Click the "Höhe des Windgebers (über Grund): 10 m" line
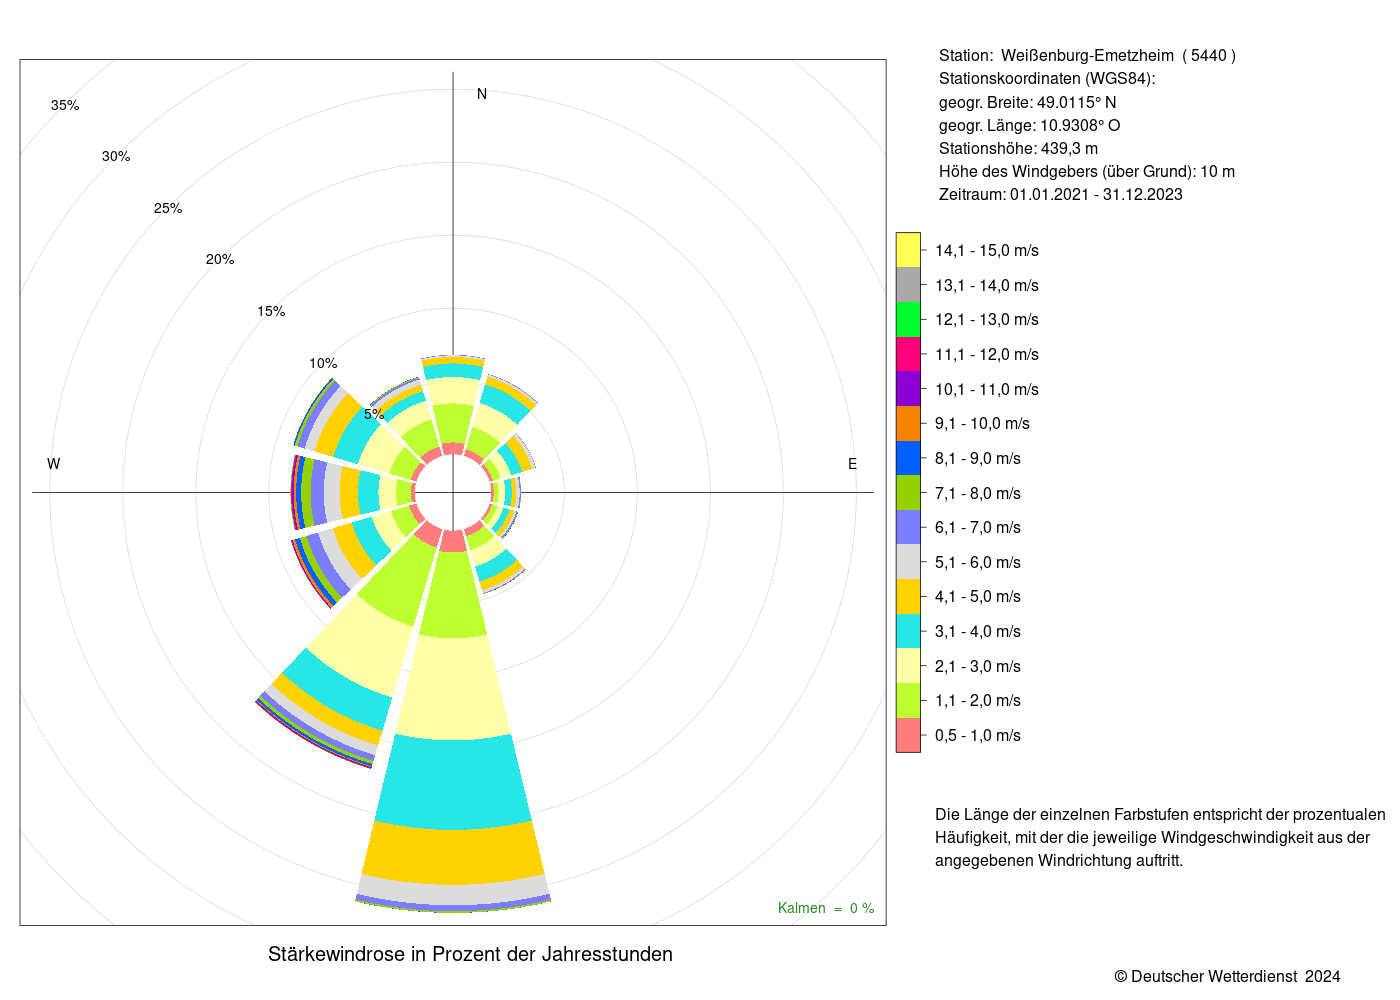 1087,172
